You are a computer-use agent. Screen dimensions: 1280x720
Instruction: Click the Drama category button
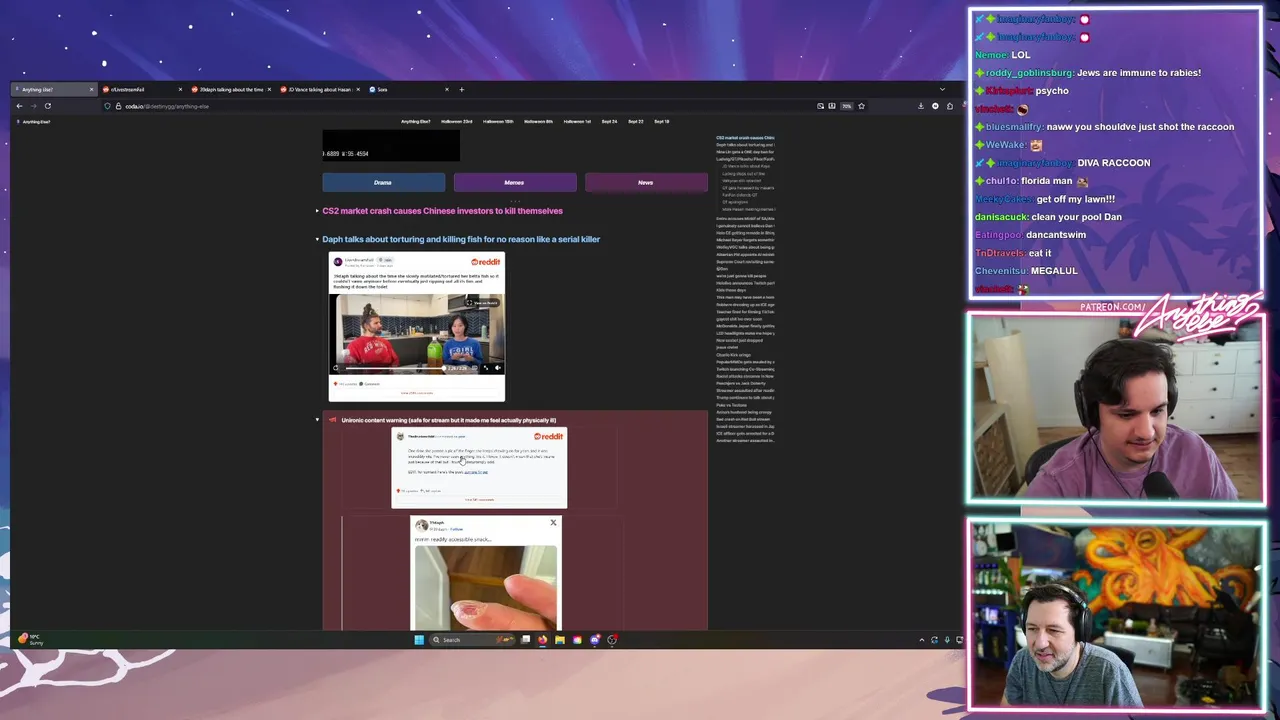click(x=383, y=182)
